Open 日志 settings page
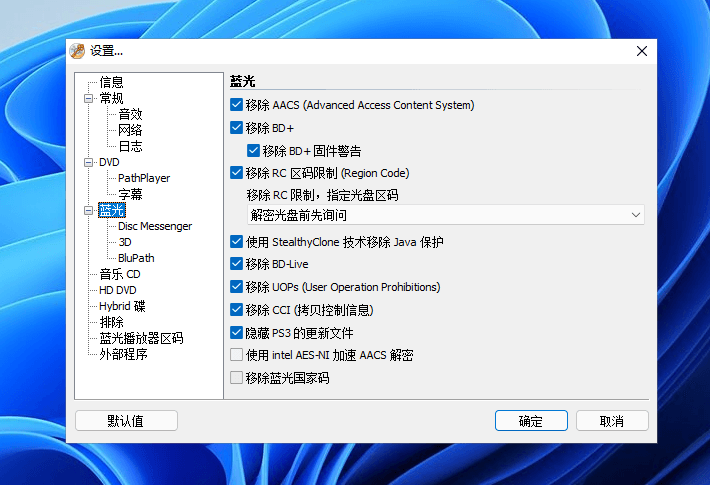This screenshot has height=485, width=710. click(130, 146)
